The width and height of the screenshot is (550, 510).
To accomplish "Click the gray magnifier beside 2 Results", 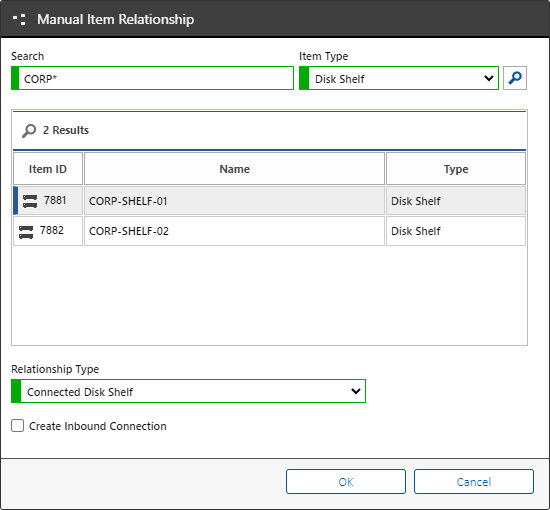I will [29, 131].
